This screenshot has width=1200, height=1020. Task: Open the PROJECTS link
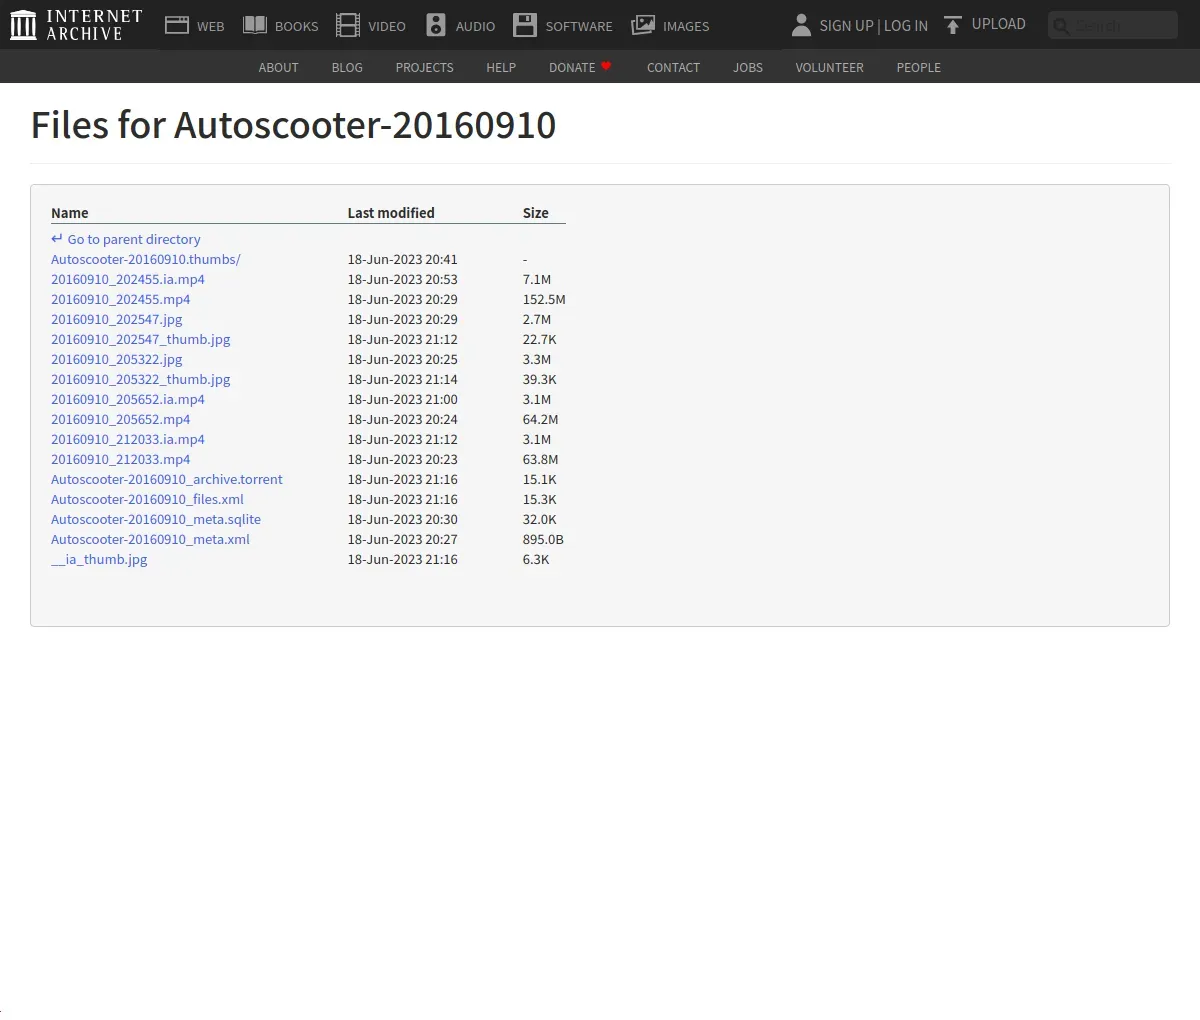tap(424, 67)
